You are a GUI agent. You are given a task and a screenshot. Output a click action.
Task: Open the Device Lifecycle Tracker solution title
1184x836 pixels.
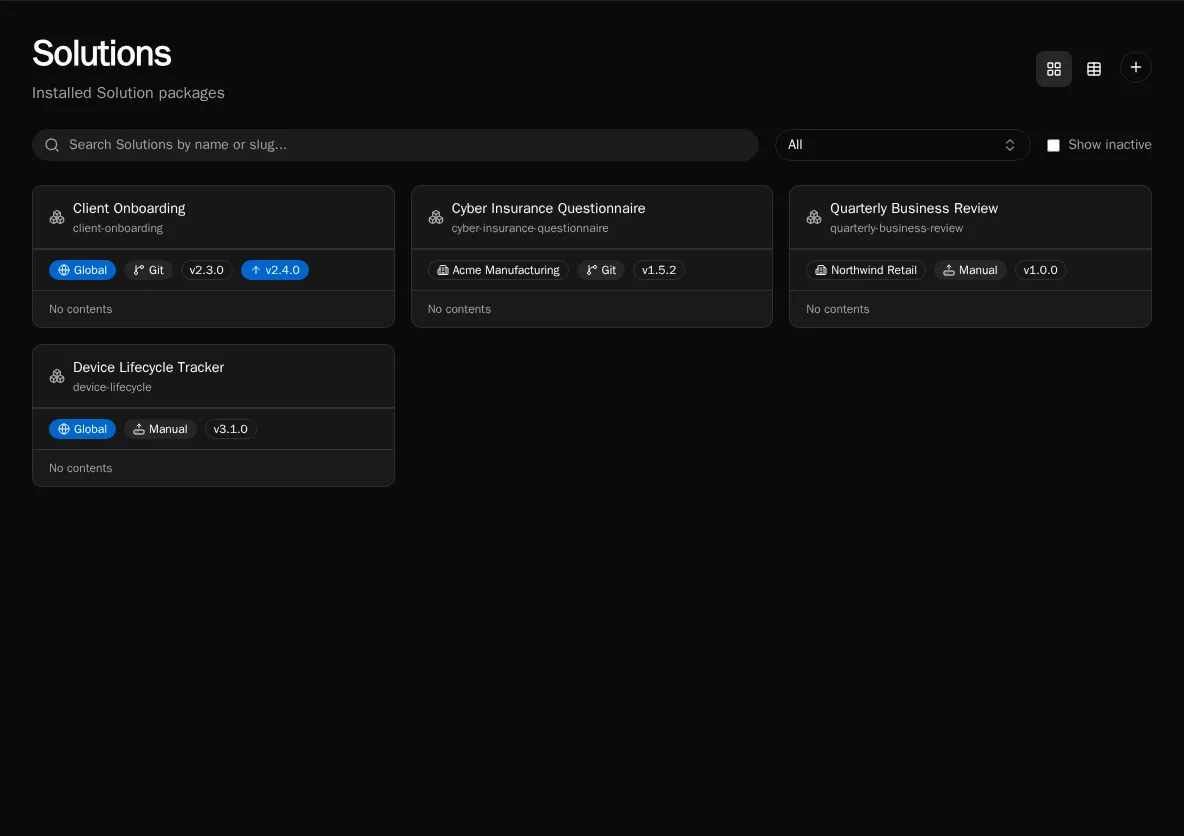click(148, 367)
